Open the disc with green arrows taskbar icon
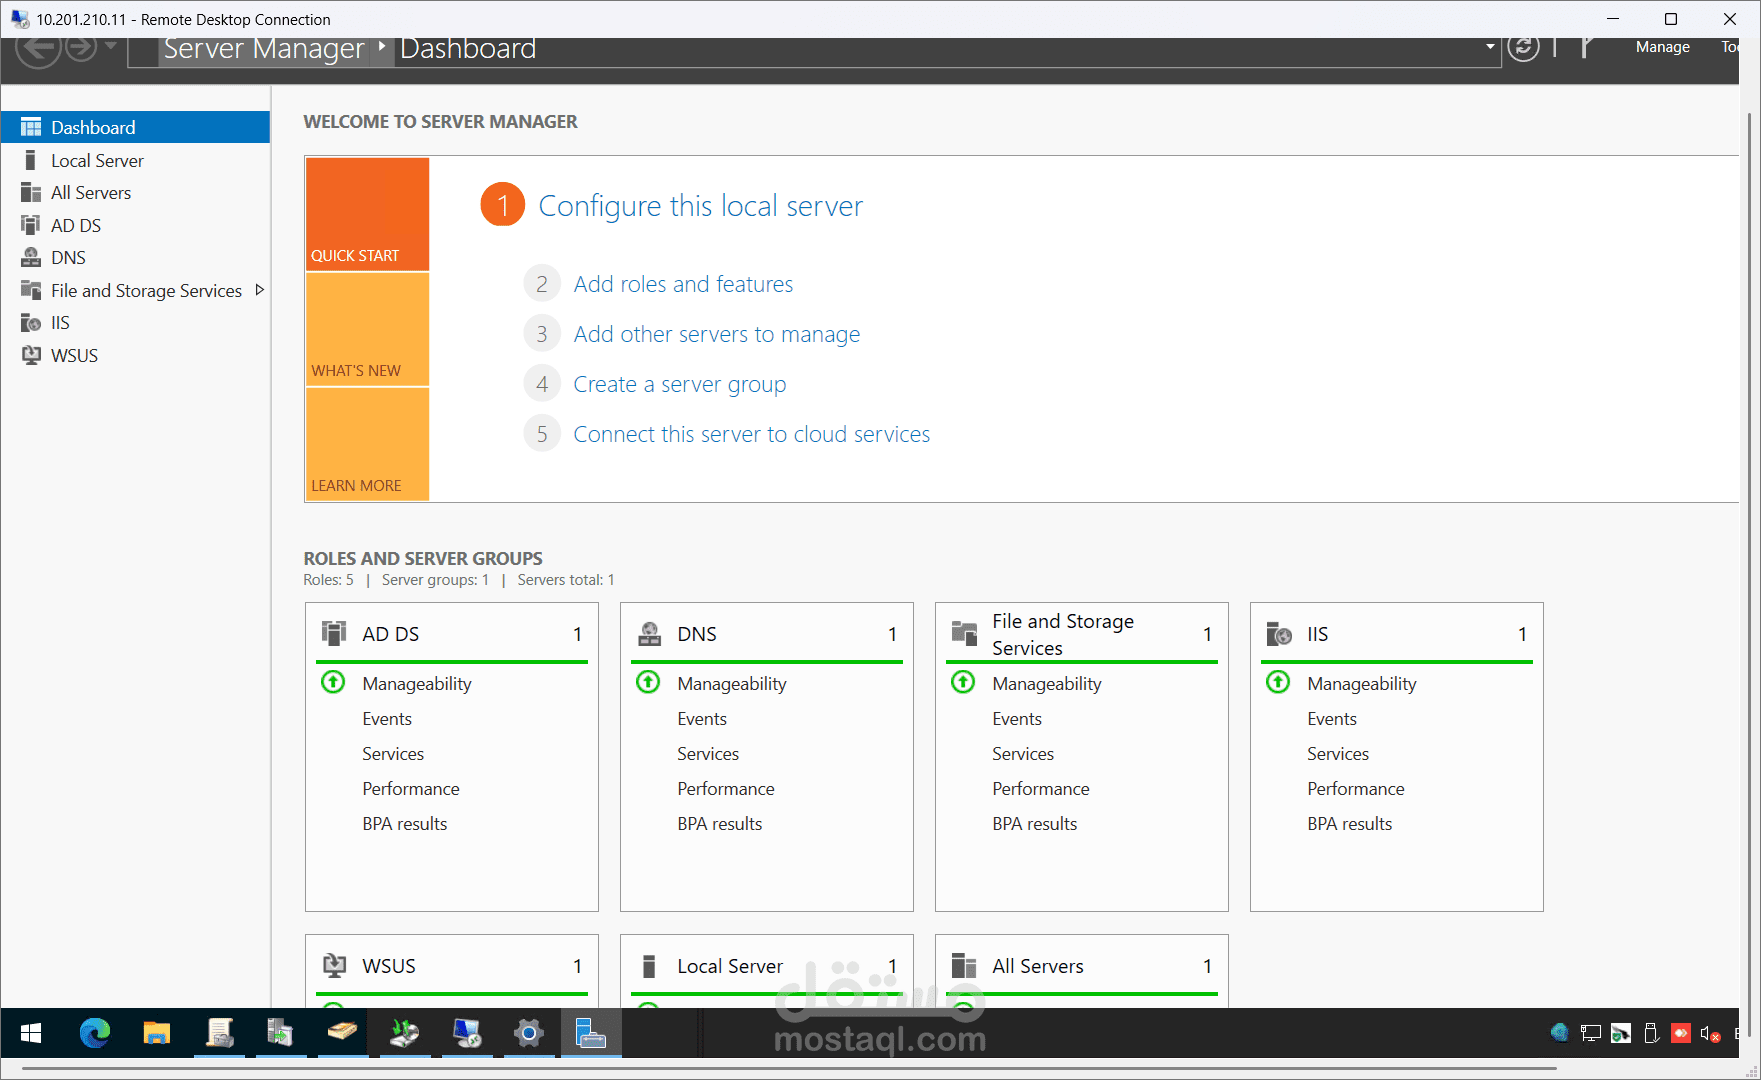The height and width of the screenshot is (1080, 1761). 405,1033
